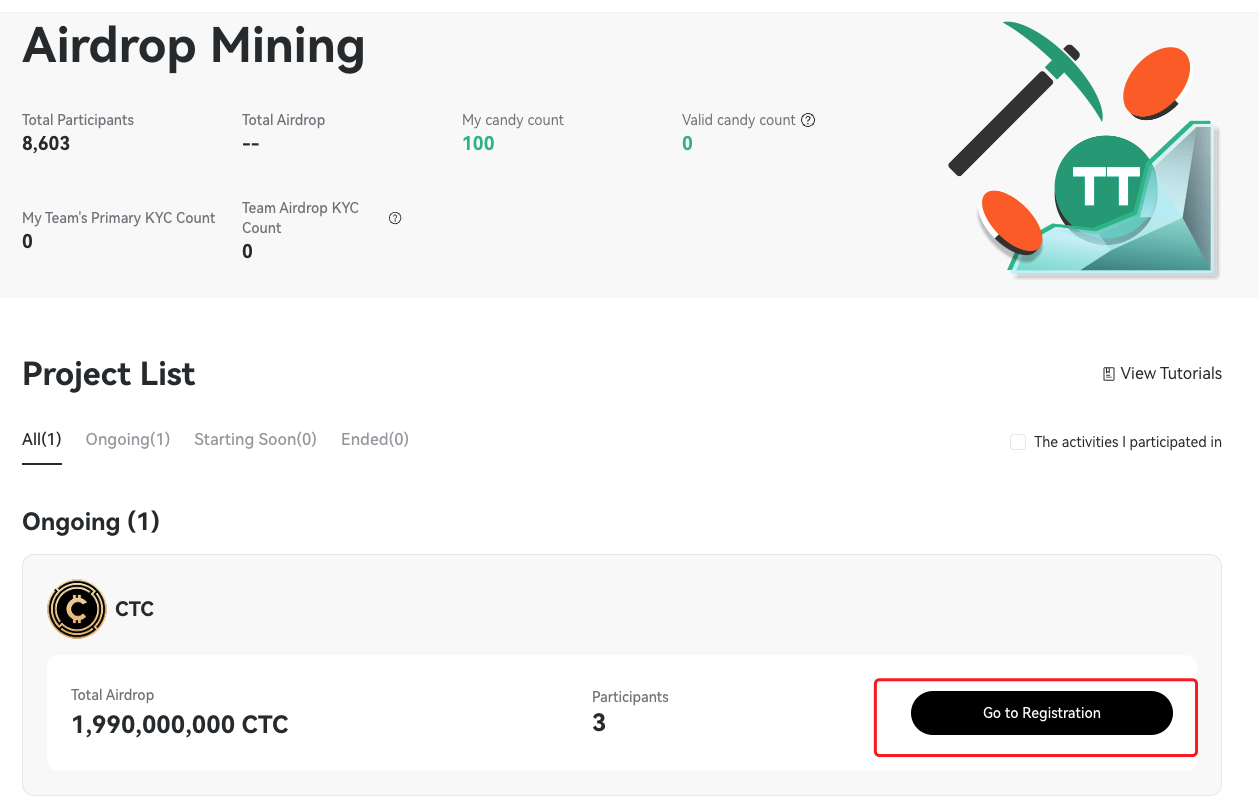Open the Ended(0) tab
Viewport: 1259px width, 809px height.
(374, 439)
